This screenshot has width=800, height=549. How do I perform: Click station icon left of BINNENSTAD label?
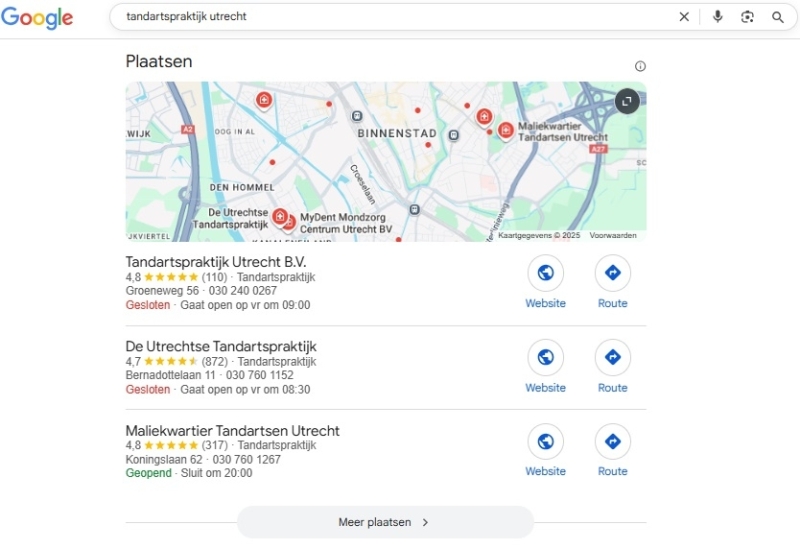tap(357, 116)
